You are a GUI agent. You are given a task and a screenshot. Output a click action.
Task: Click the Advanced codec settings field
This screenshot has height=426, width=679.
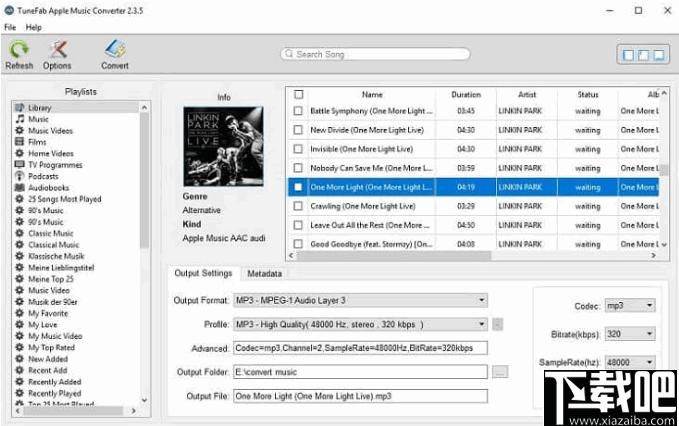[x=360, y=348]
